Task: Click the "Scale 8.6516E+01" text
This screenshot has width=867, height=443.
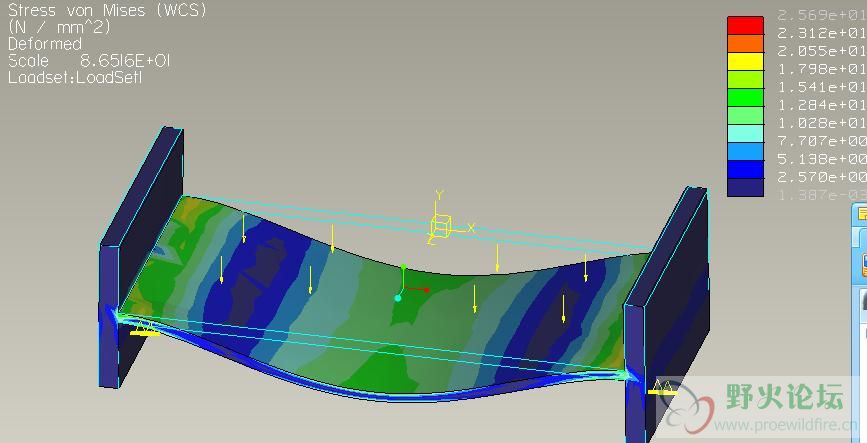Action: (89, 61)
